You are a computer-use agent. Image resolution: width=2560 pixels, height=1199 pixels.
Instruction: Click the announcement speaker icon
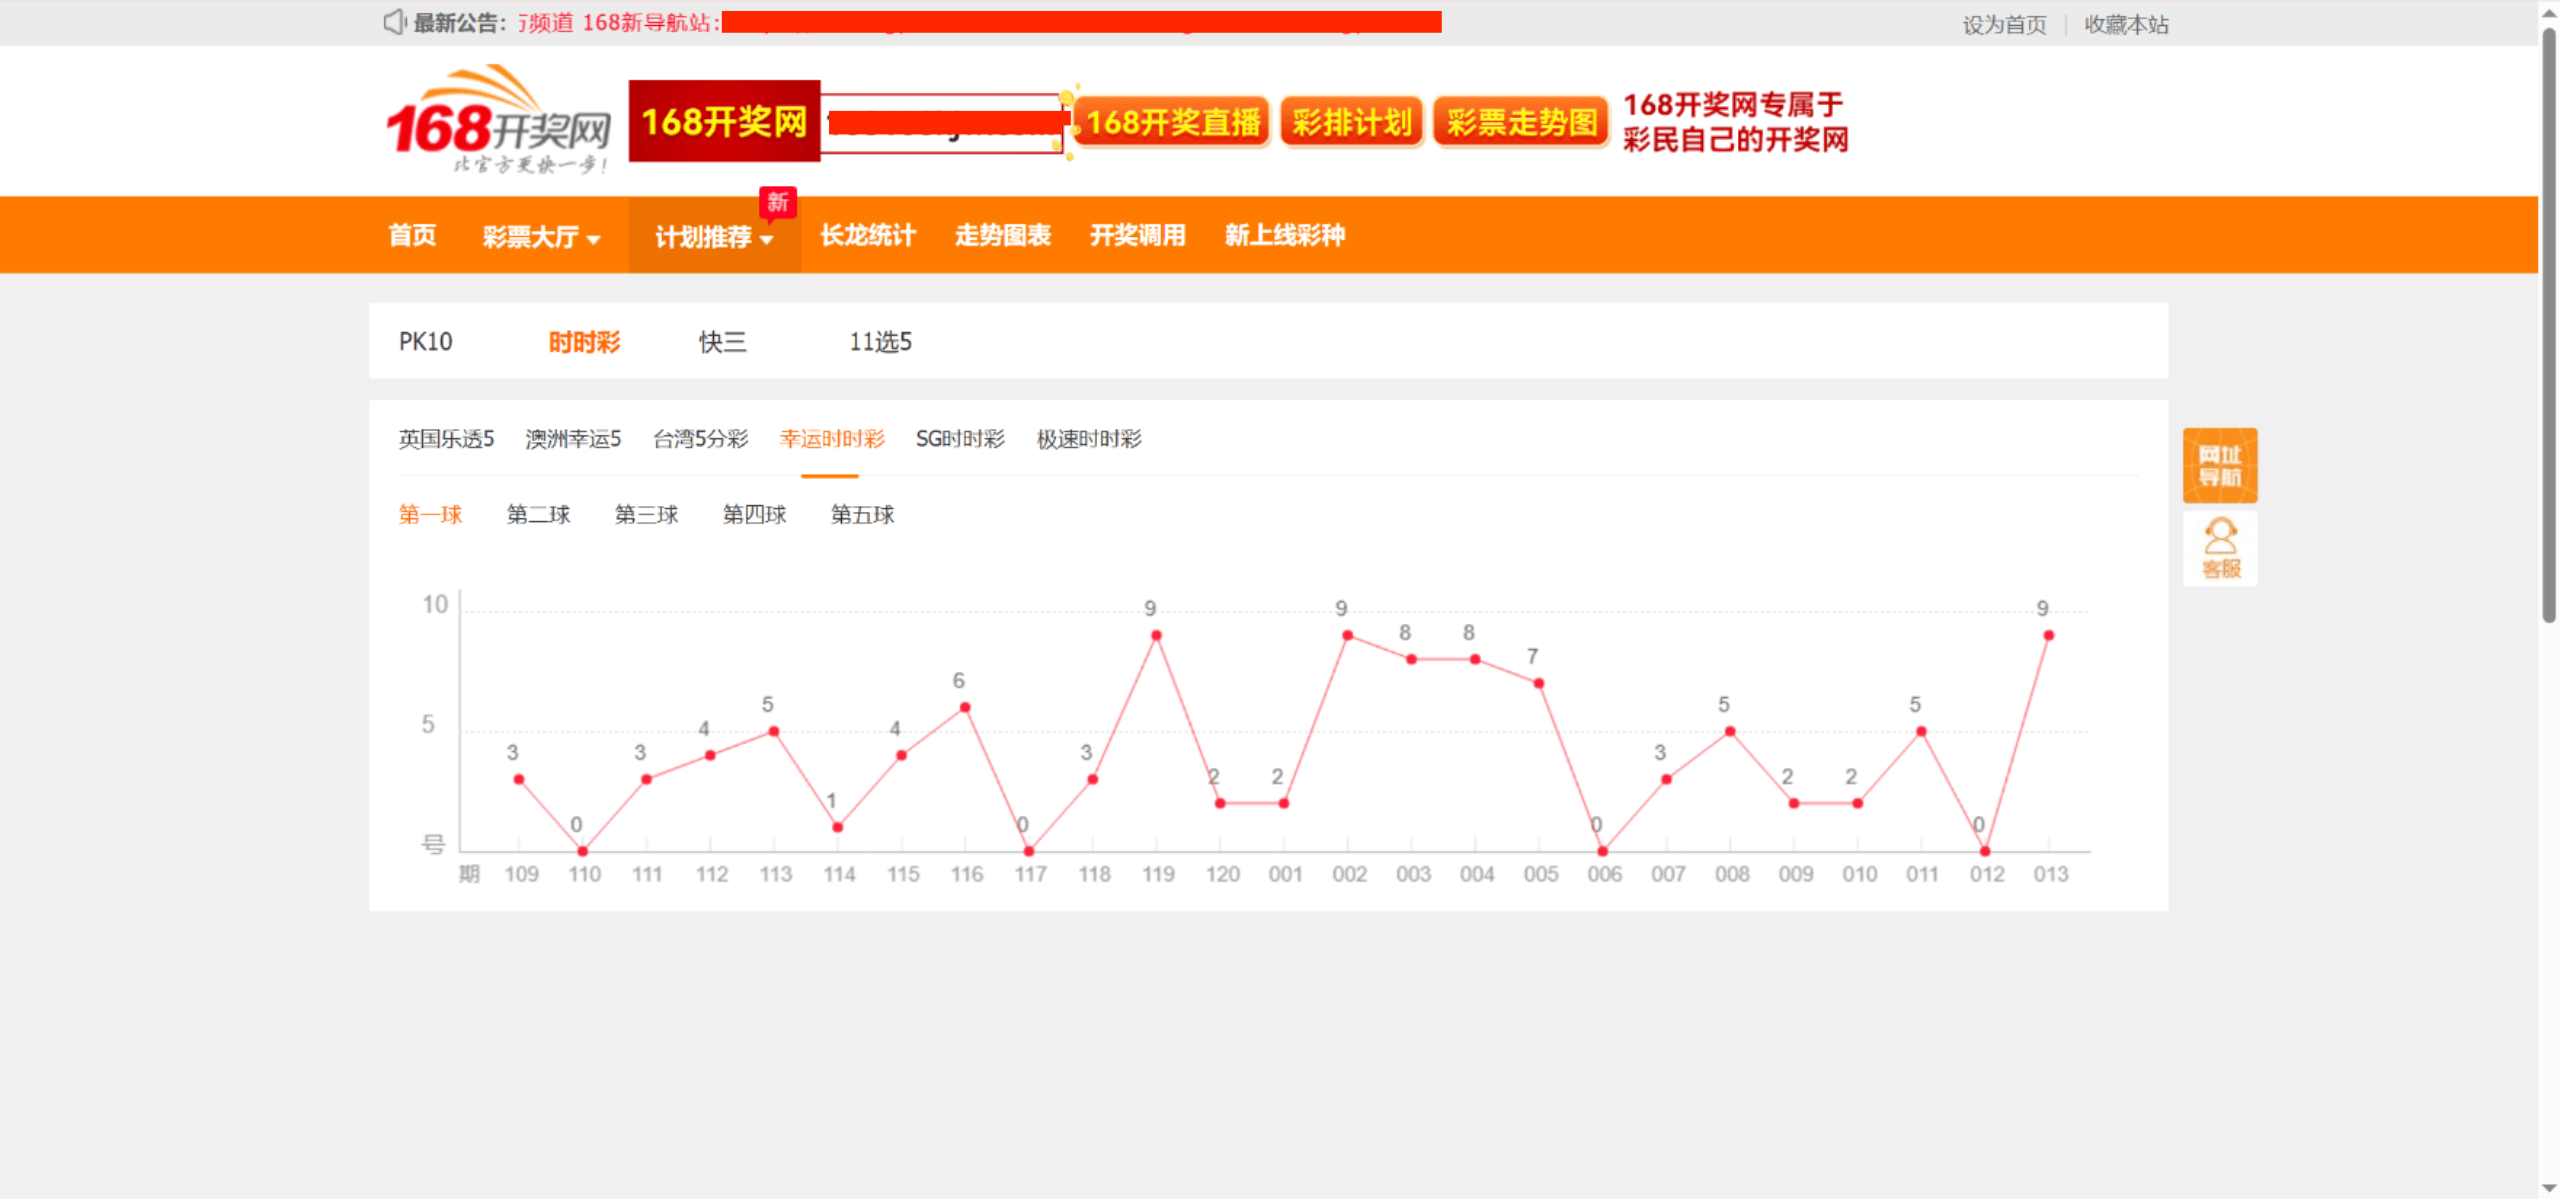coord(394,22)
